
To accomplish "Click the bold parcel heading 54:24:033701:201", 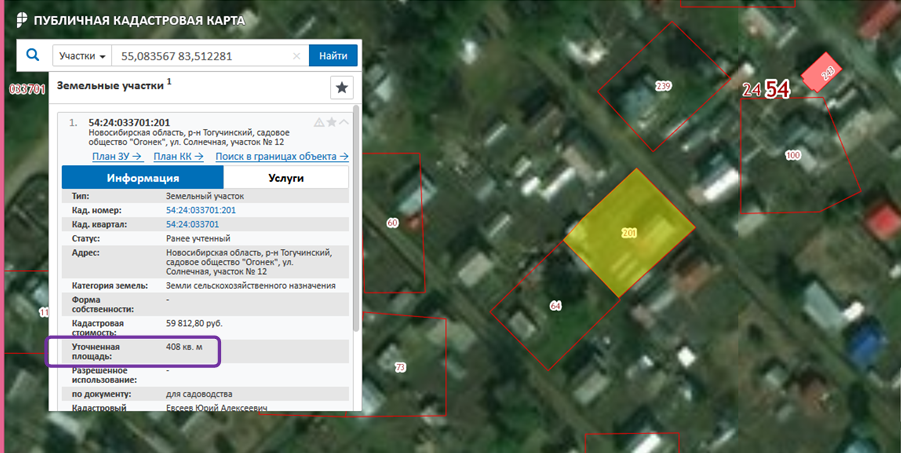I will click(129, 122).
